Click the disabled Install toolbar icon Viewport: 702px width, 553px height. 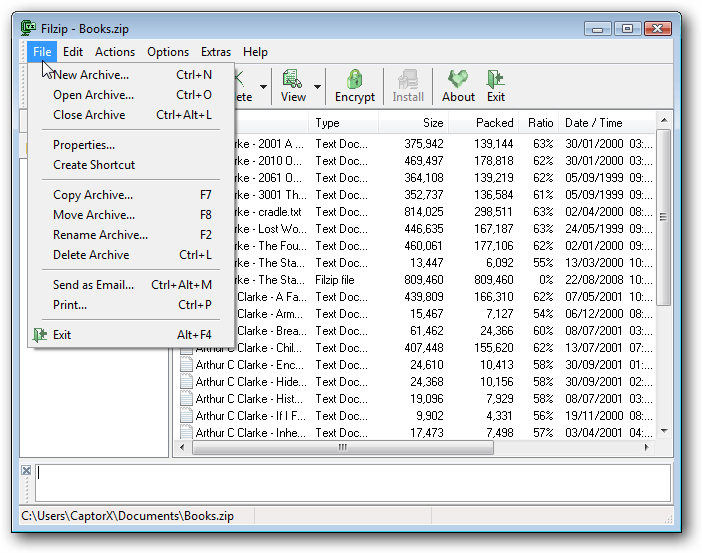point(408,79)
